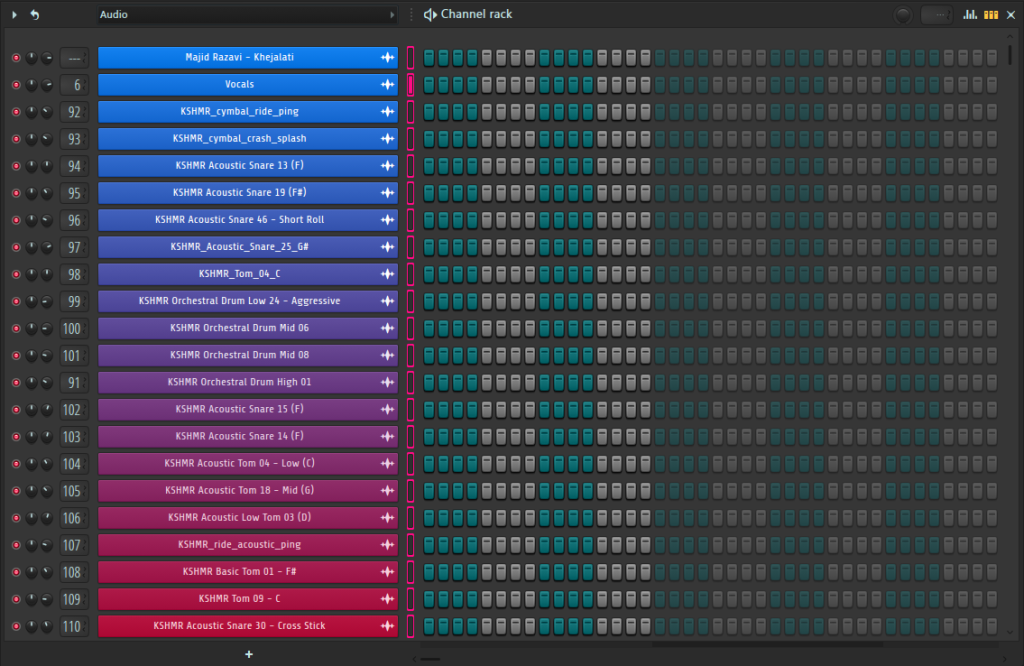
Task: Click the KSHMR Acoustic Low Tom 03 (D) channel
Action: pos(239,518)
